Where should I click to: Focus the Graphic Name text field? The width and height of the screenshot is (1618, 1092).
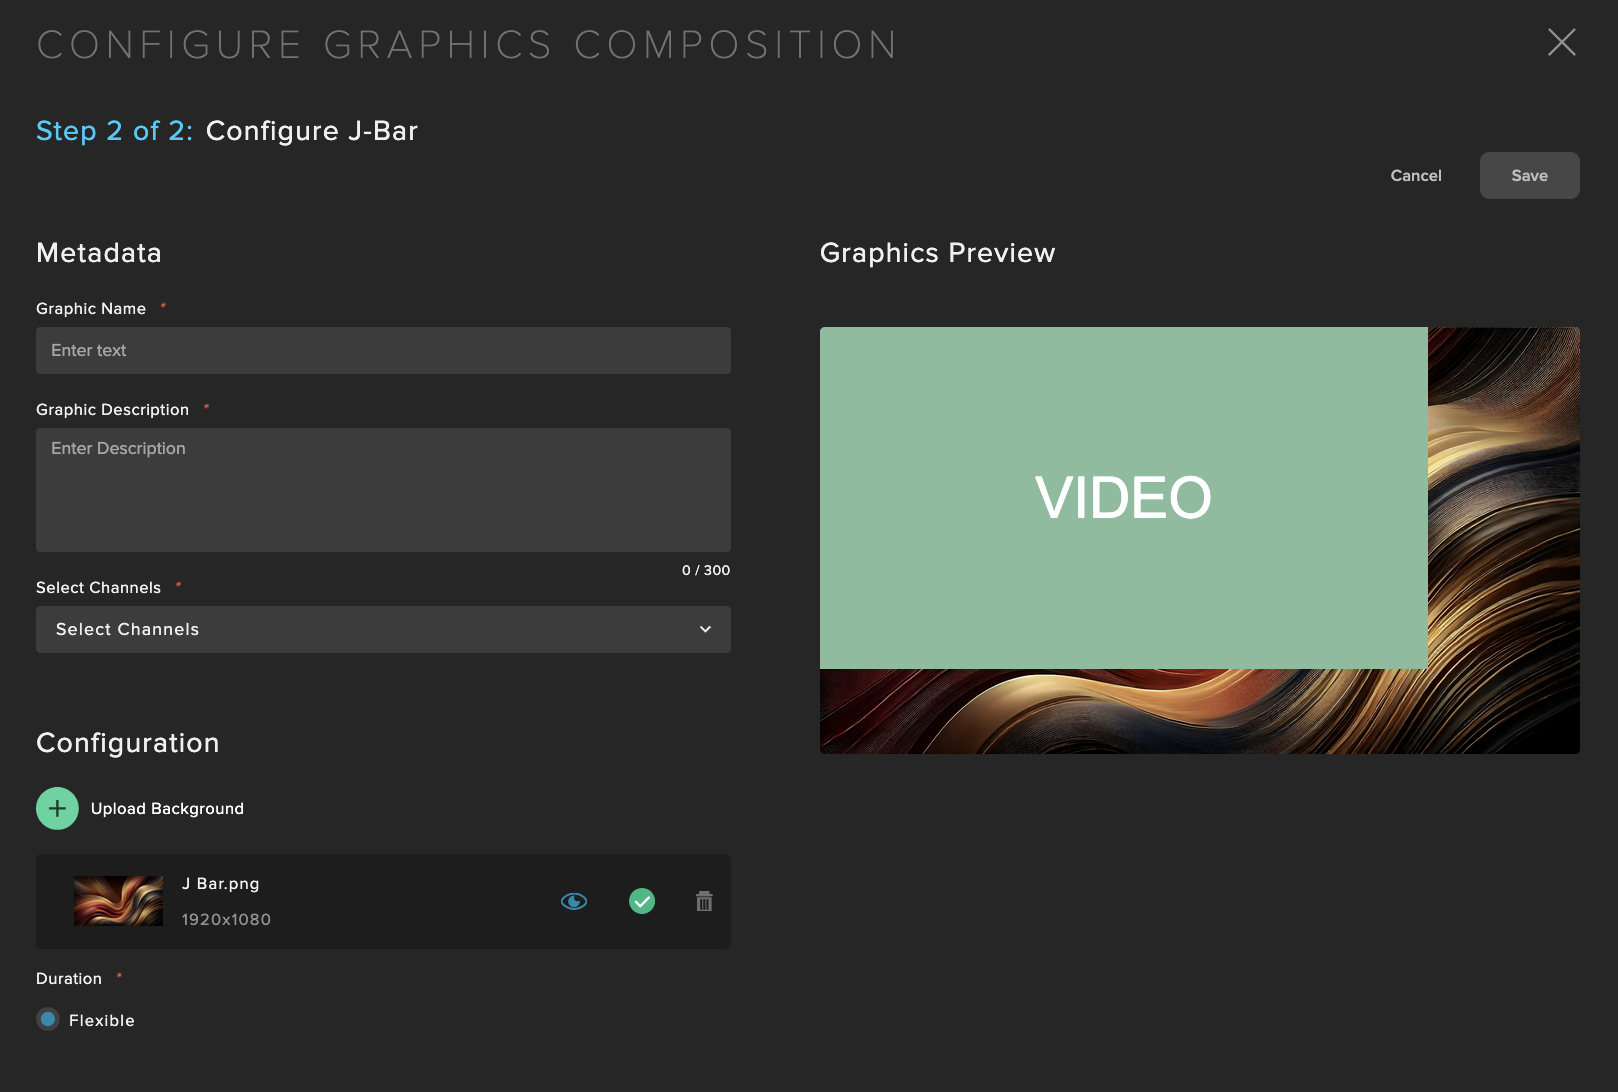(383, 351)
